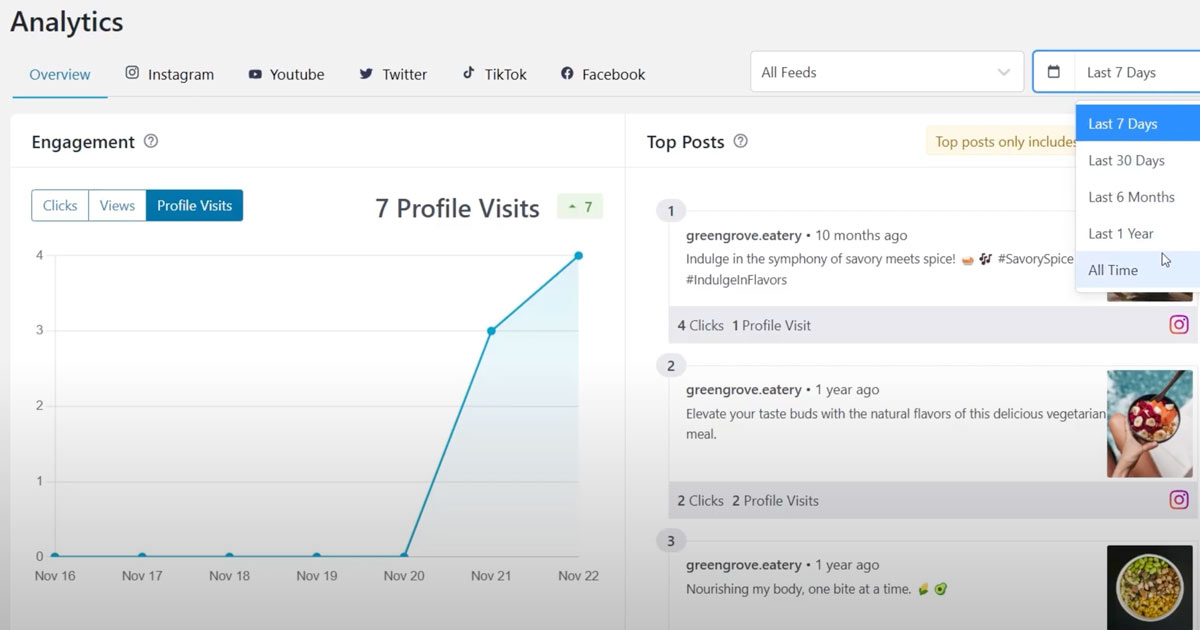Click Instagram icon on first top post
The width and height of the screenshot is (1200, 630).
pos(1179,325)
